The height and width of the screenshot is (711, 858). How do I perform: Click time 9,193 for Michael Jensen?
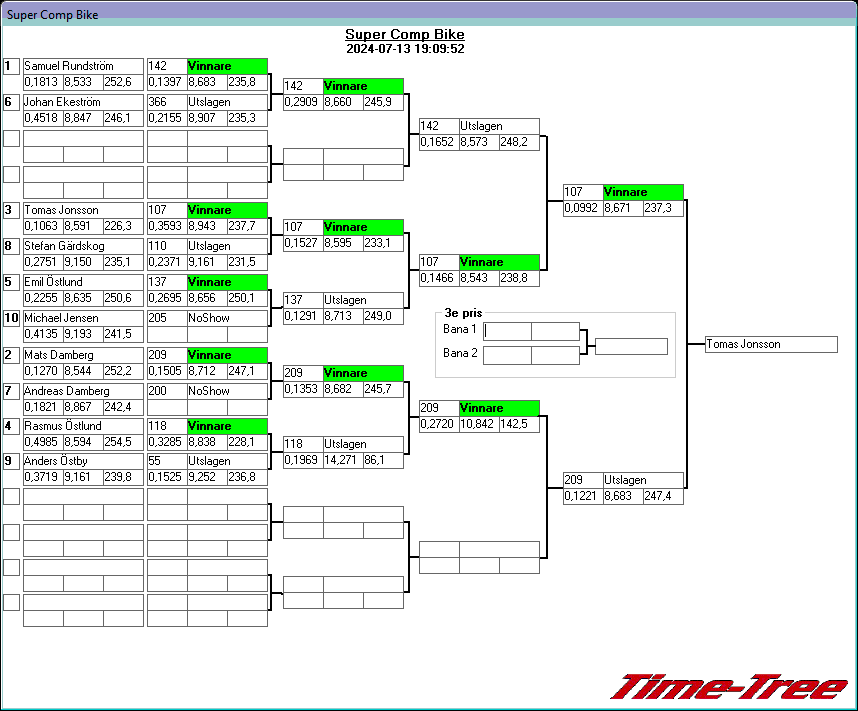83,334
